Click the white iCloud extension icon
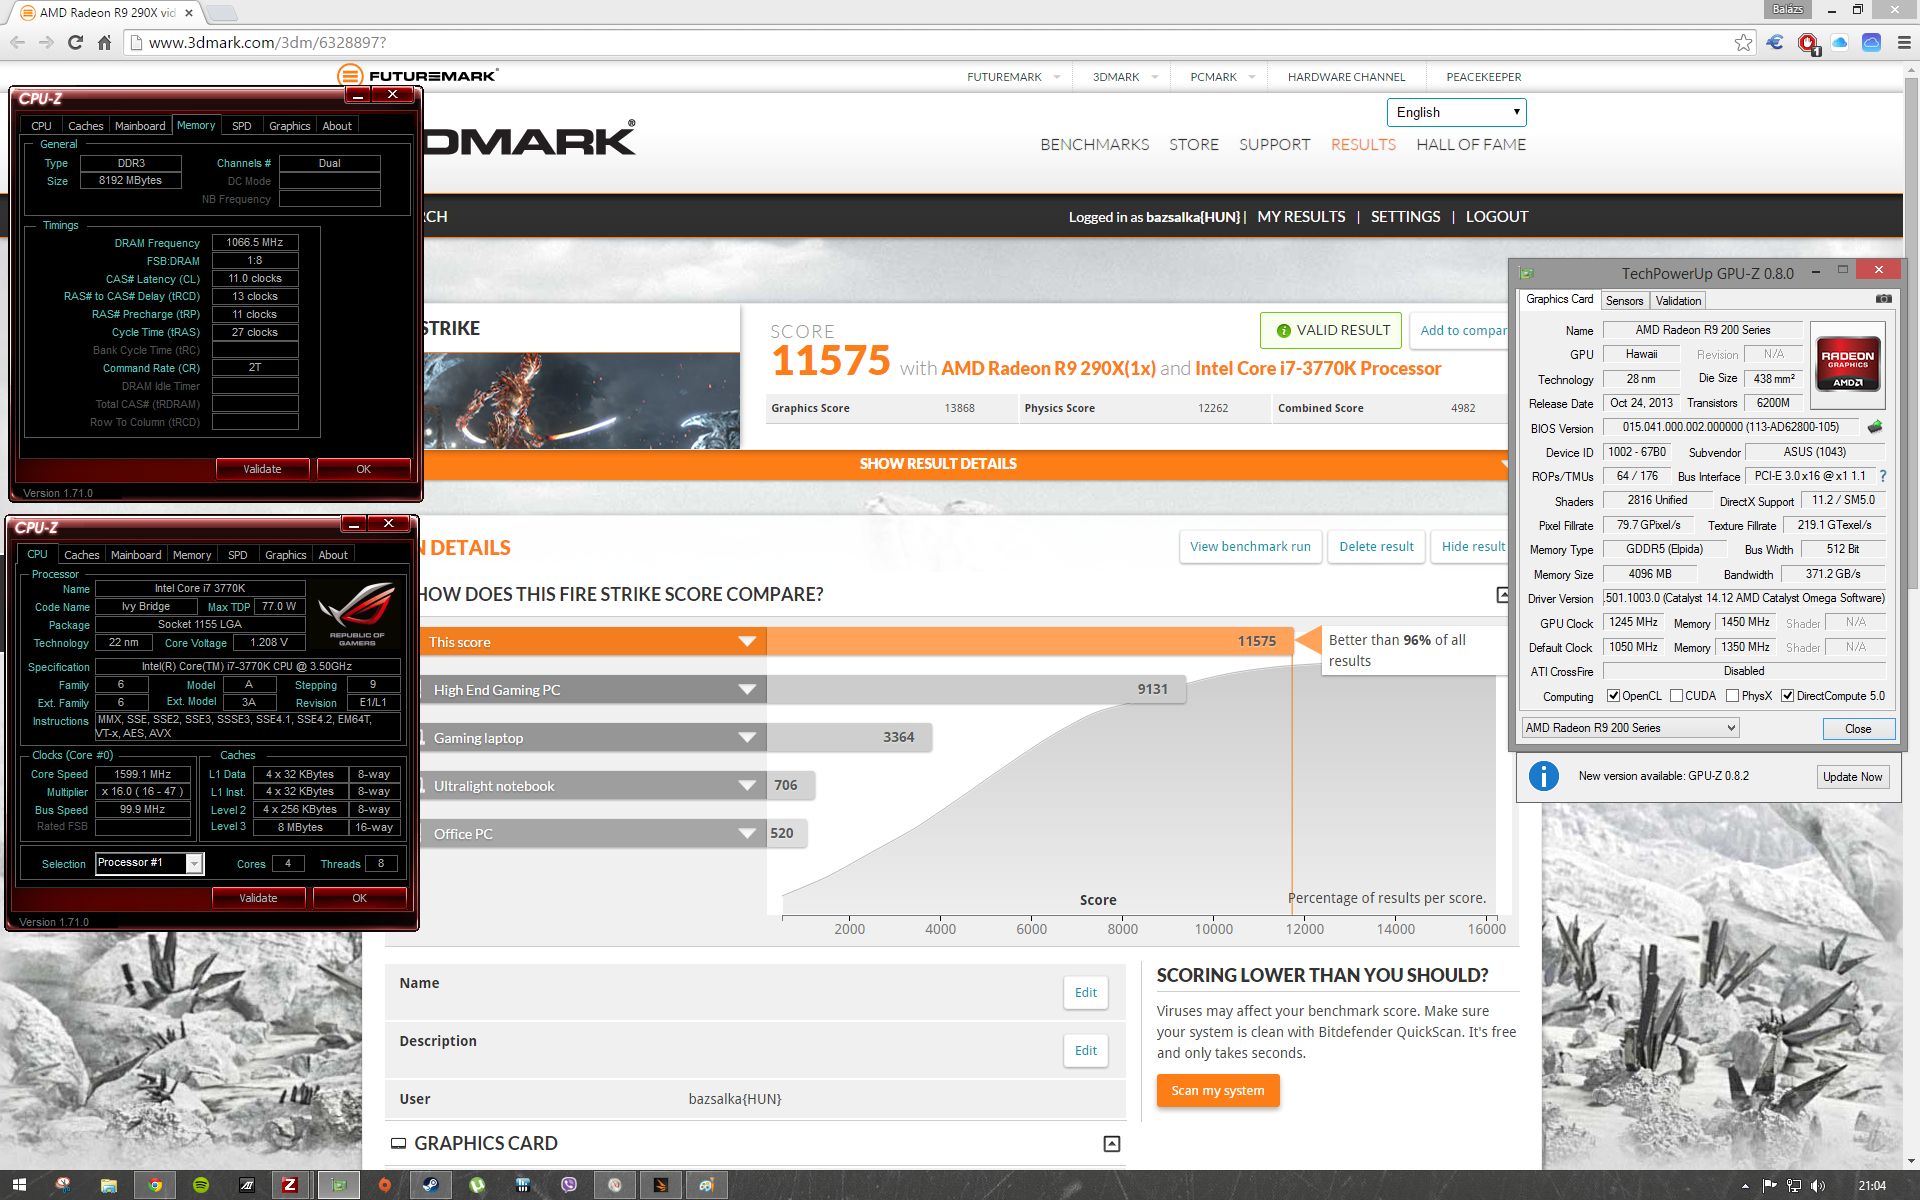The width and height of the screenshot is (1920, 1200). click(x=1839, y=42)
